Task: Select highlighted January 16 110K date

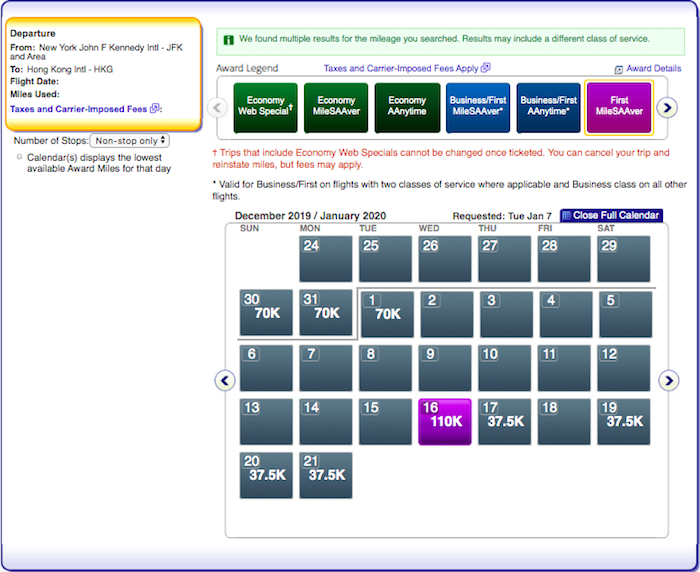Action: pos(445,422)
